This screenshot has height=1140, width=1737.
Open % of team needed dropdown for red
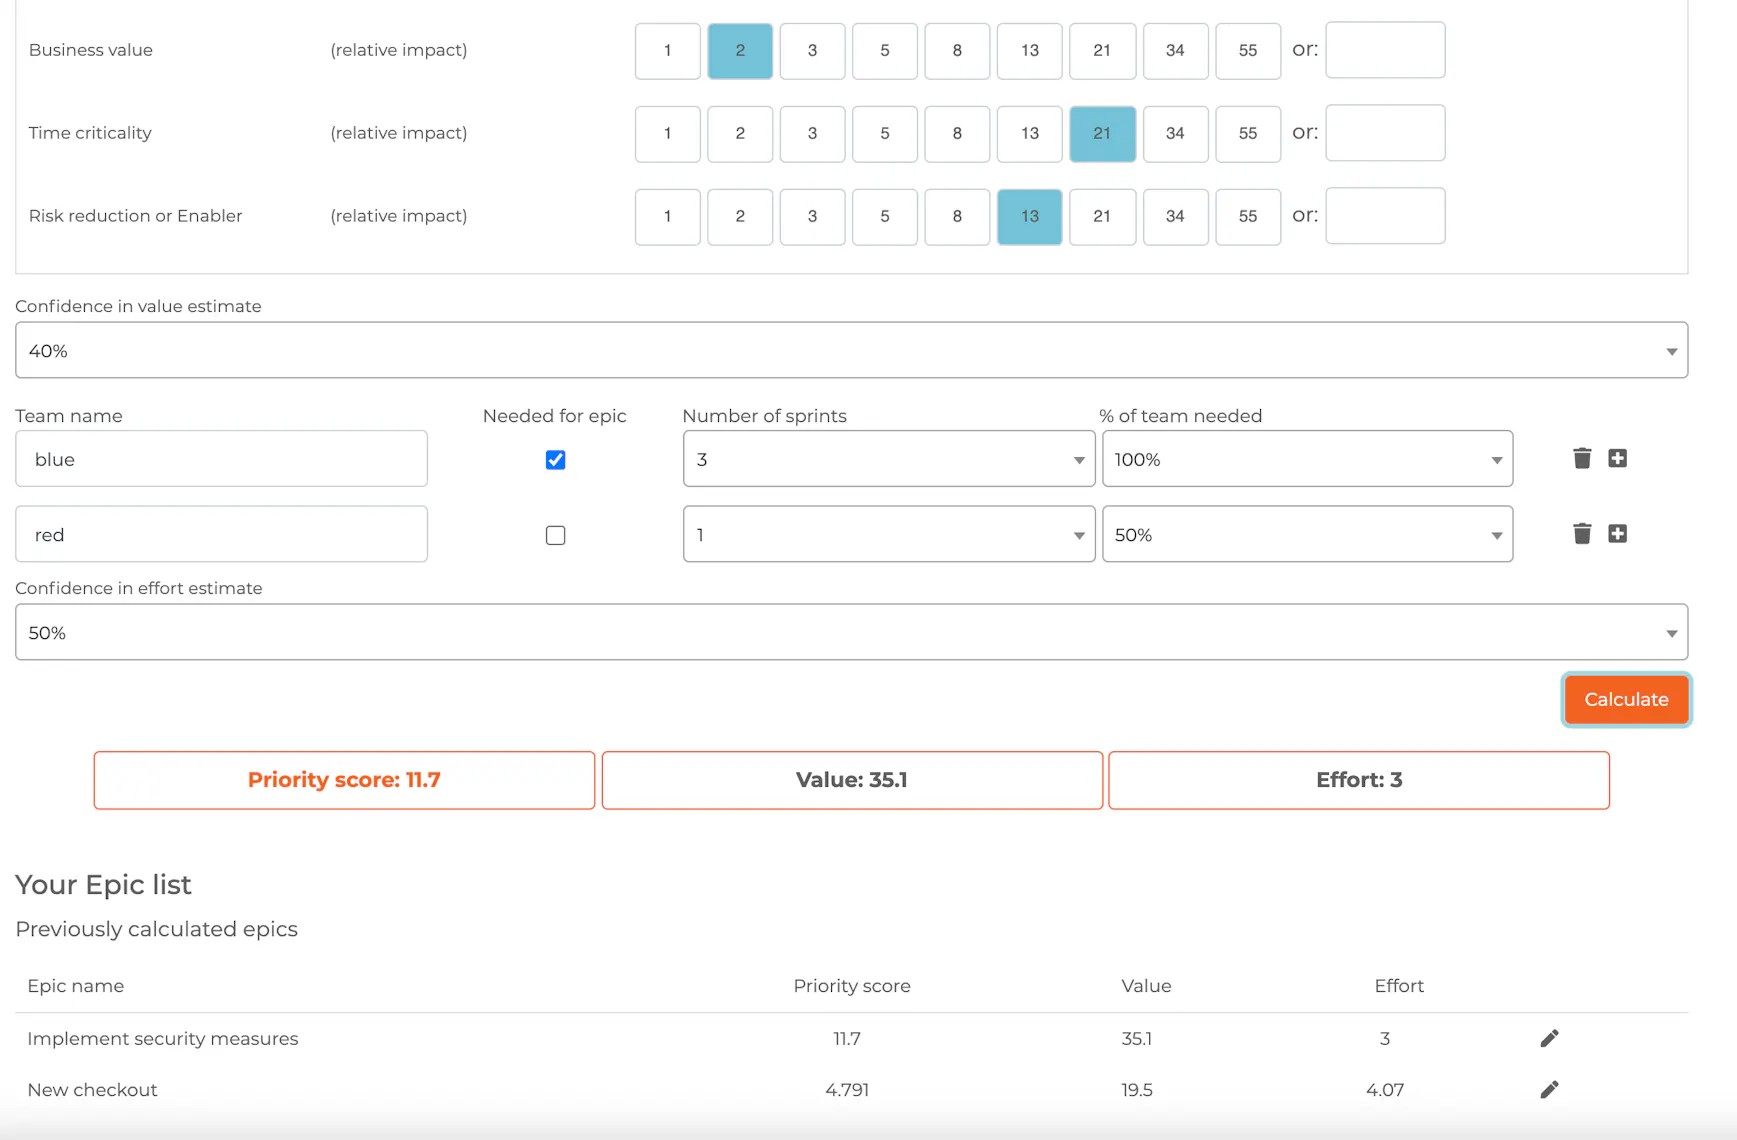[1307, 534]
